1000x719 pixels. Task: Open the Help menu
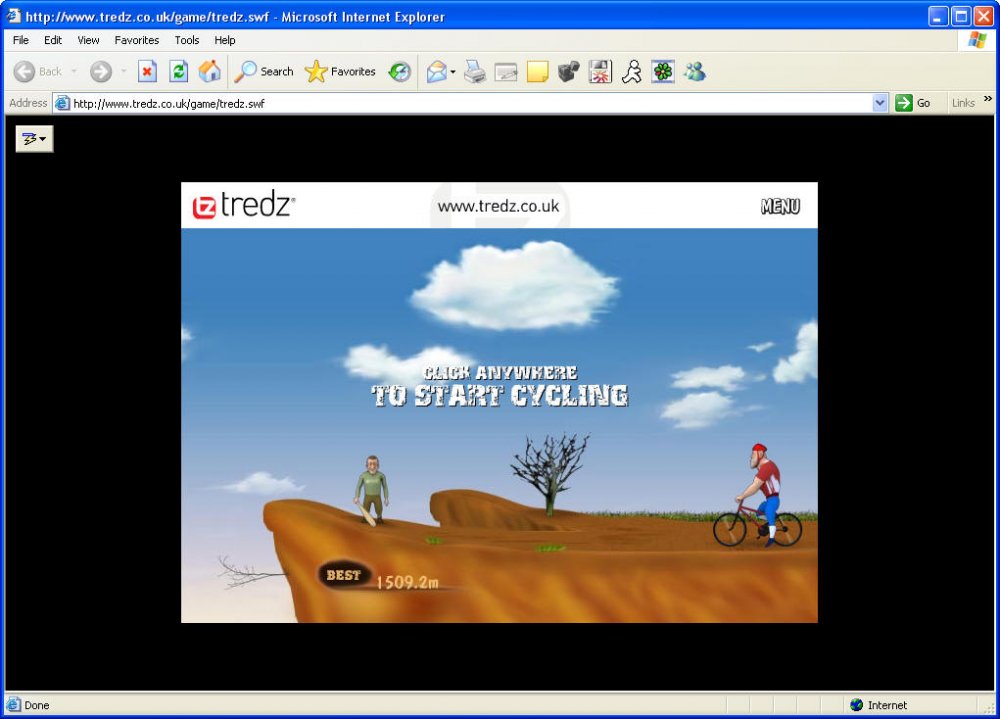224,40
